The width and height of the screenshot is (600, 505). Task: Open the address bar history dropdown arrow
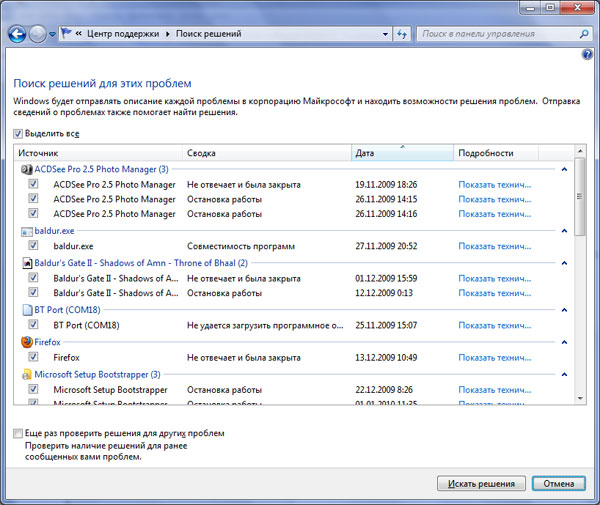click(x=385, y=34)
